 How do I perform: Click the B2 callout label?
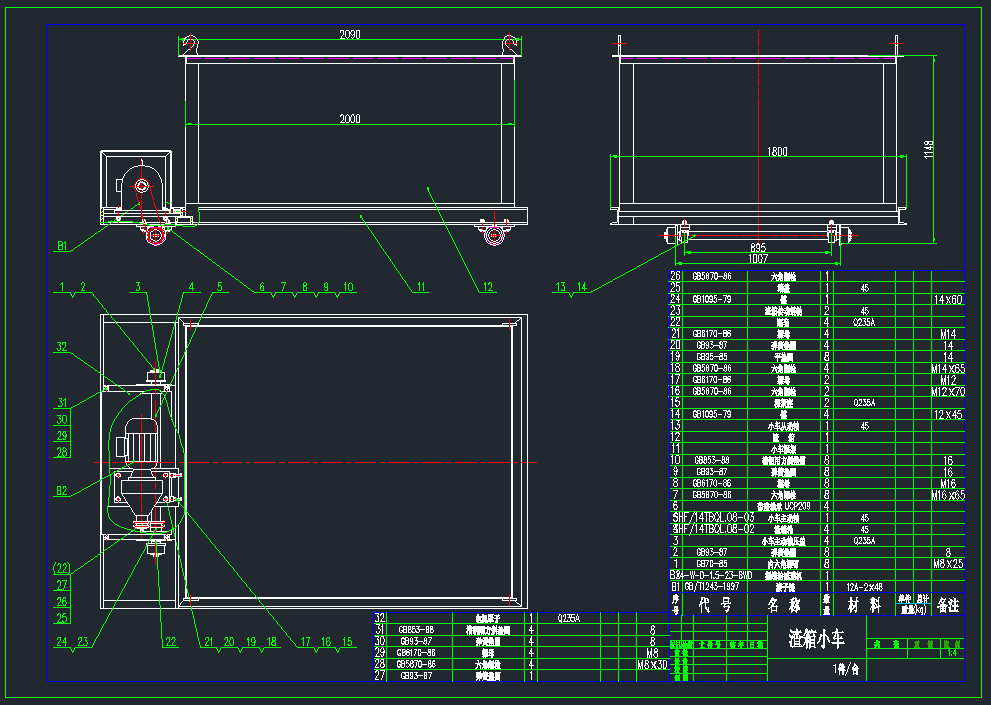click(x=61, y=491)
